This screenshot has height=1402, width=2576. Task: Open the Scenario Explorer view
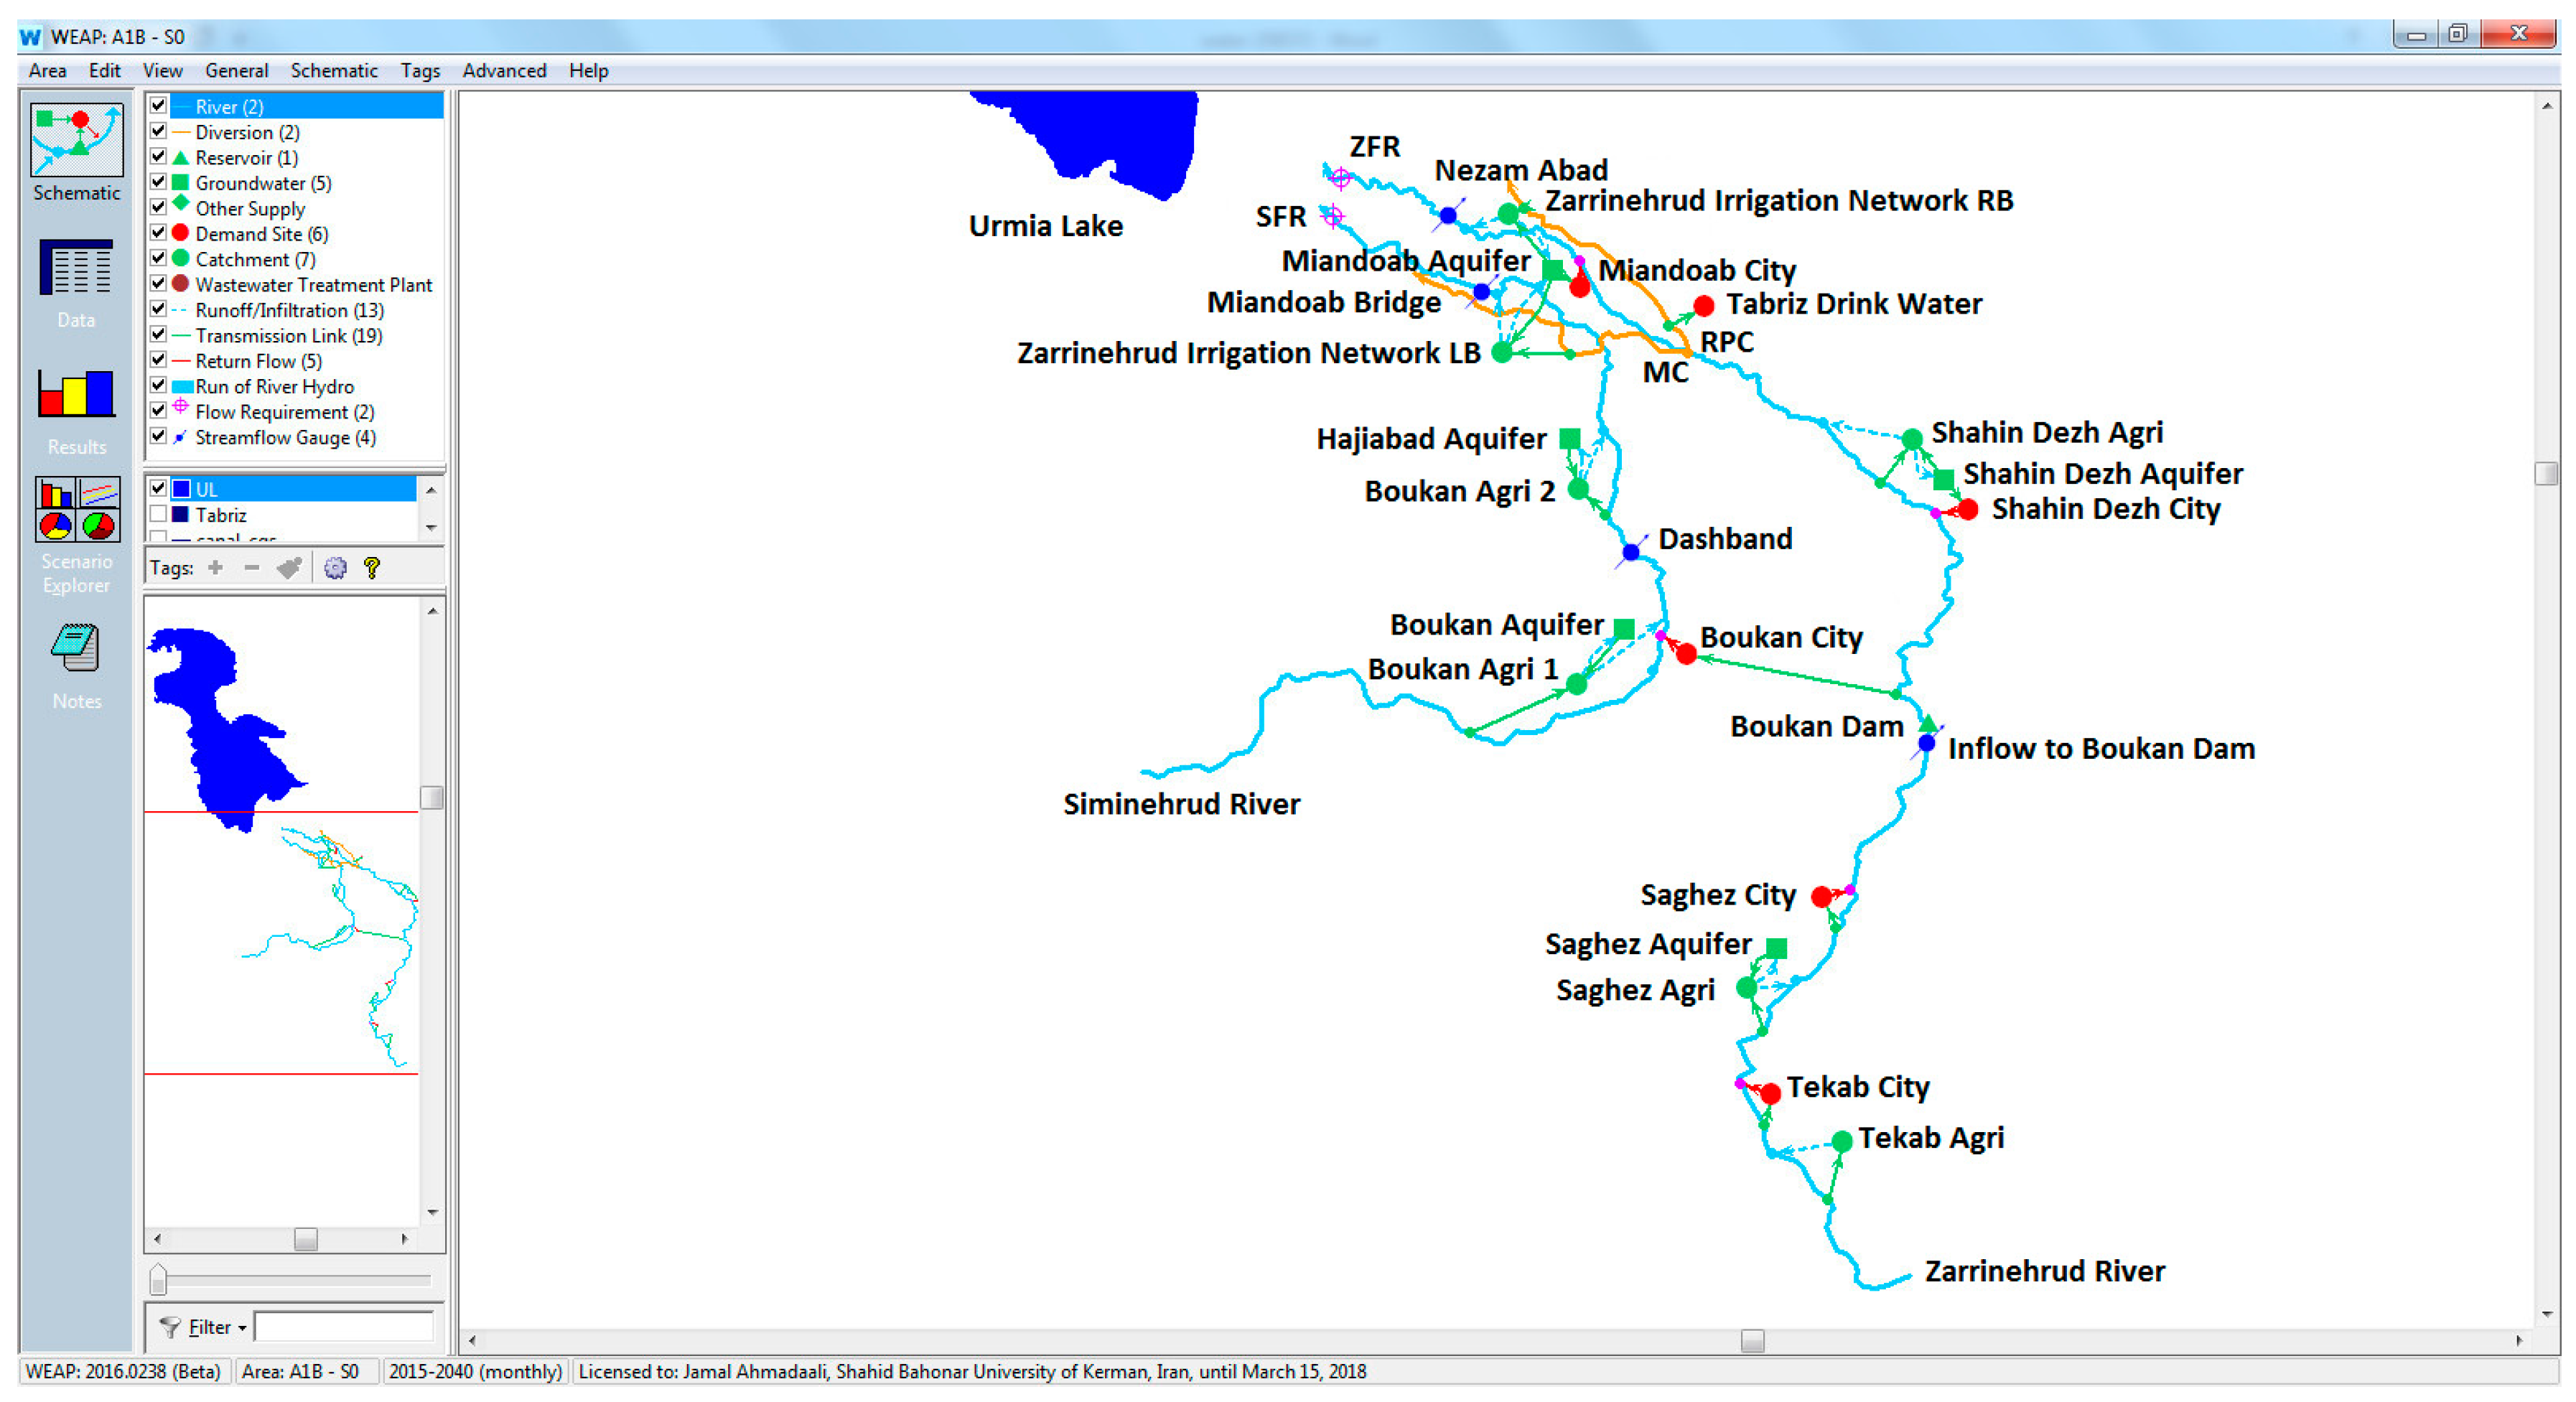(x=77, y=511)
